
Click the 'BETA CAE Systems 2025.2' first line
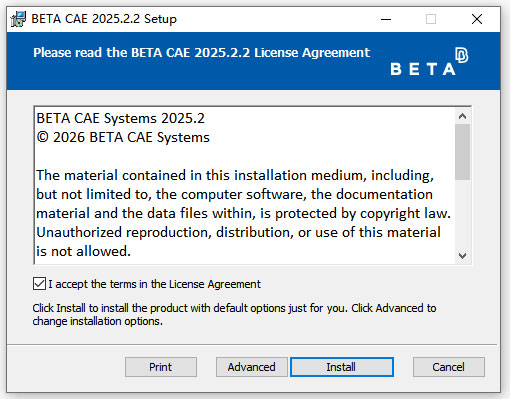[120, 118]
